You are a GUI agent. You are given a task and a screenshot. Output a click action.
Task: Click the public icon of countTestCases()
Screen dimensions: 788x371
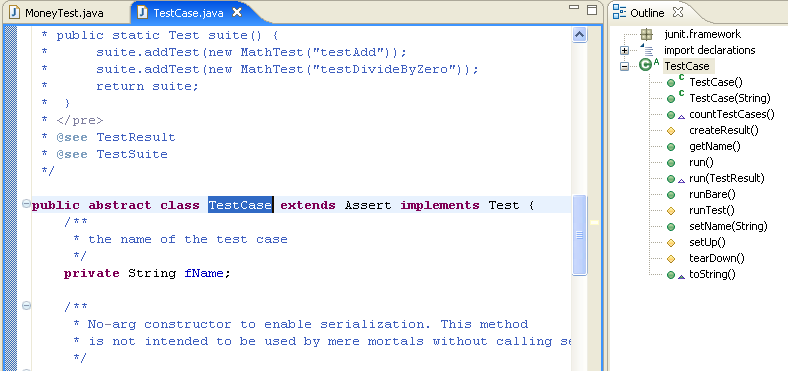(x=671, y=115)
